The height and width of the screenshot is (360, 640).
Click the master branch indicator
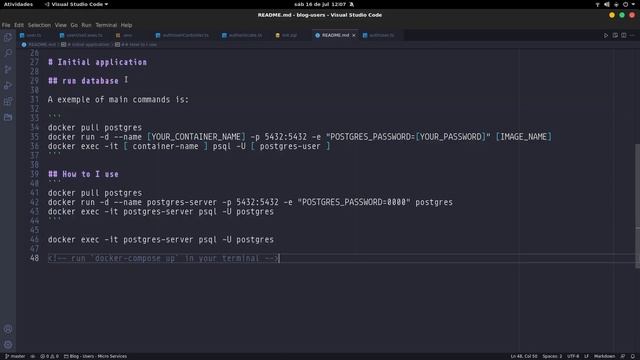[15, 356]
